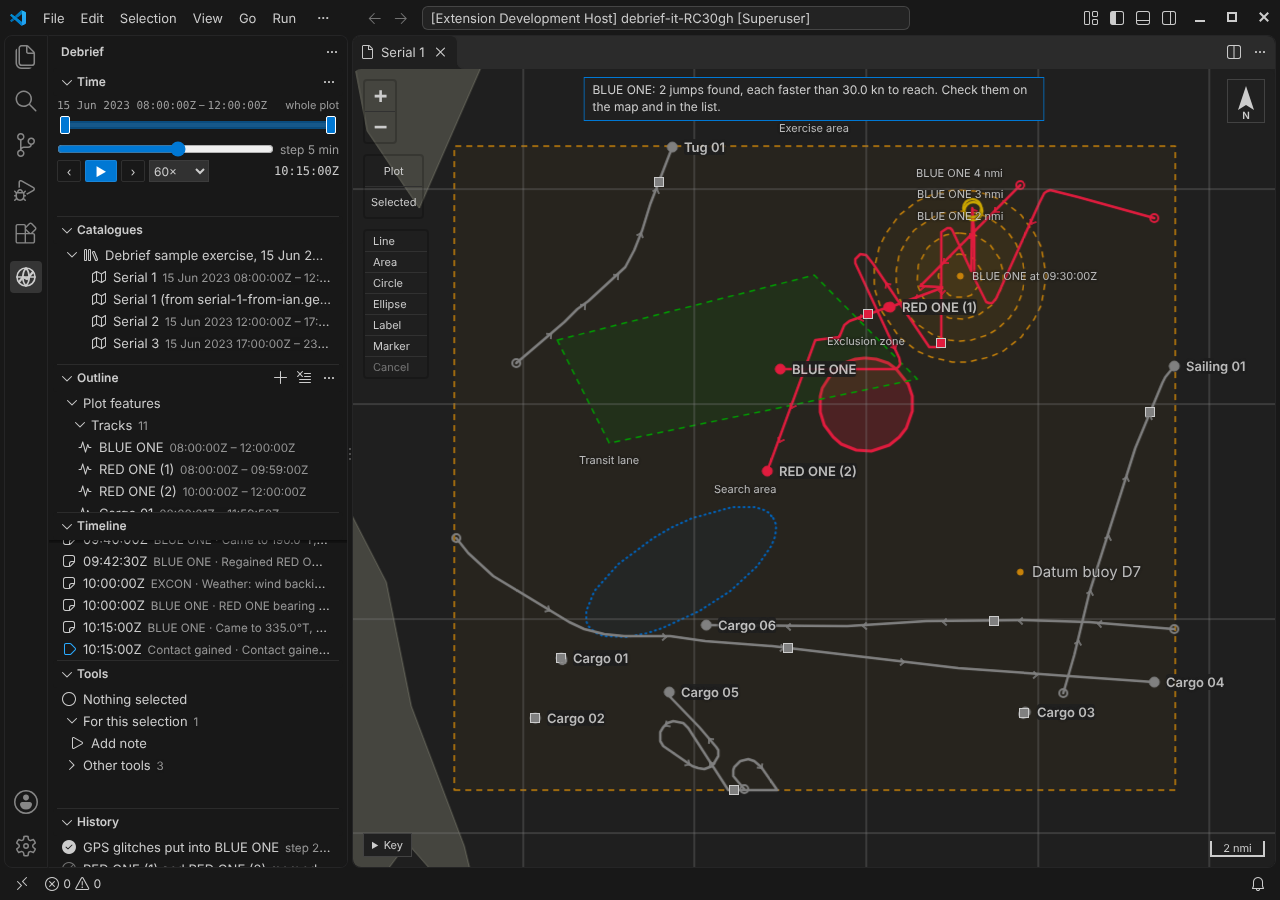Collapse the Catalogues section

coord(68,230)
